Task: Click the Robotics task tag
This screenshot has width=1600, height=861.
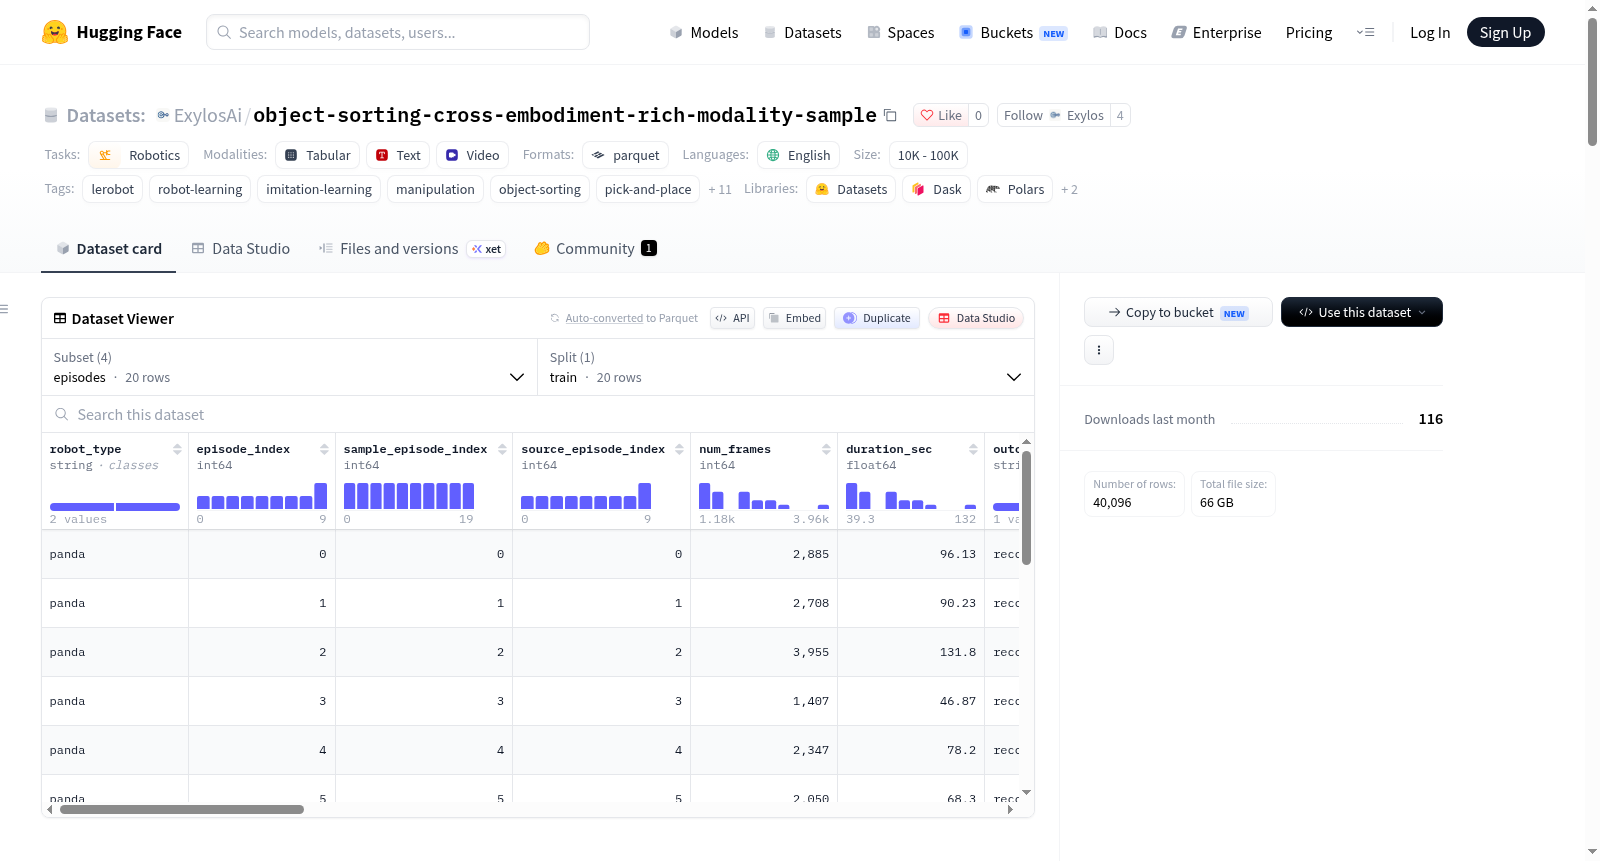Action: pos(139,155)
